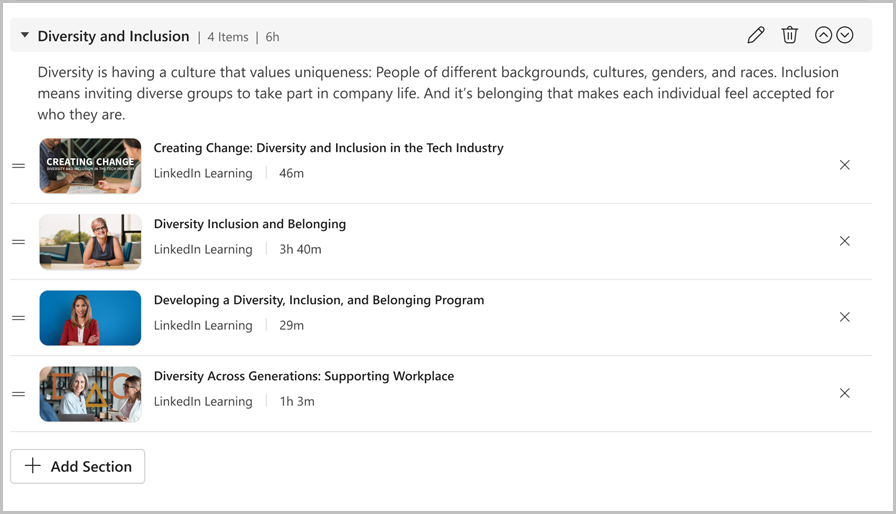Move section up with circled up arrow
This screenshot has width=896, height=514.
[823, 35]
